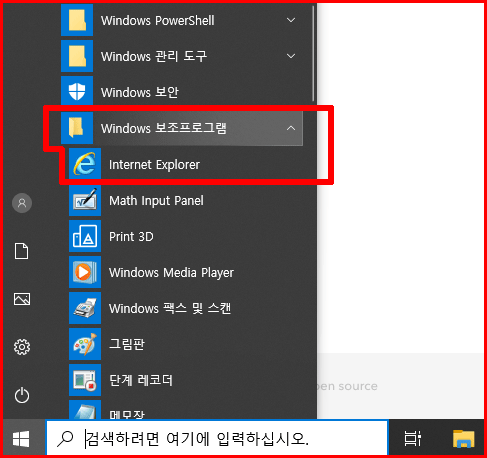Click the Windows Start button

(x=21, y=439)
